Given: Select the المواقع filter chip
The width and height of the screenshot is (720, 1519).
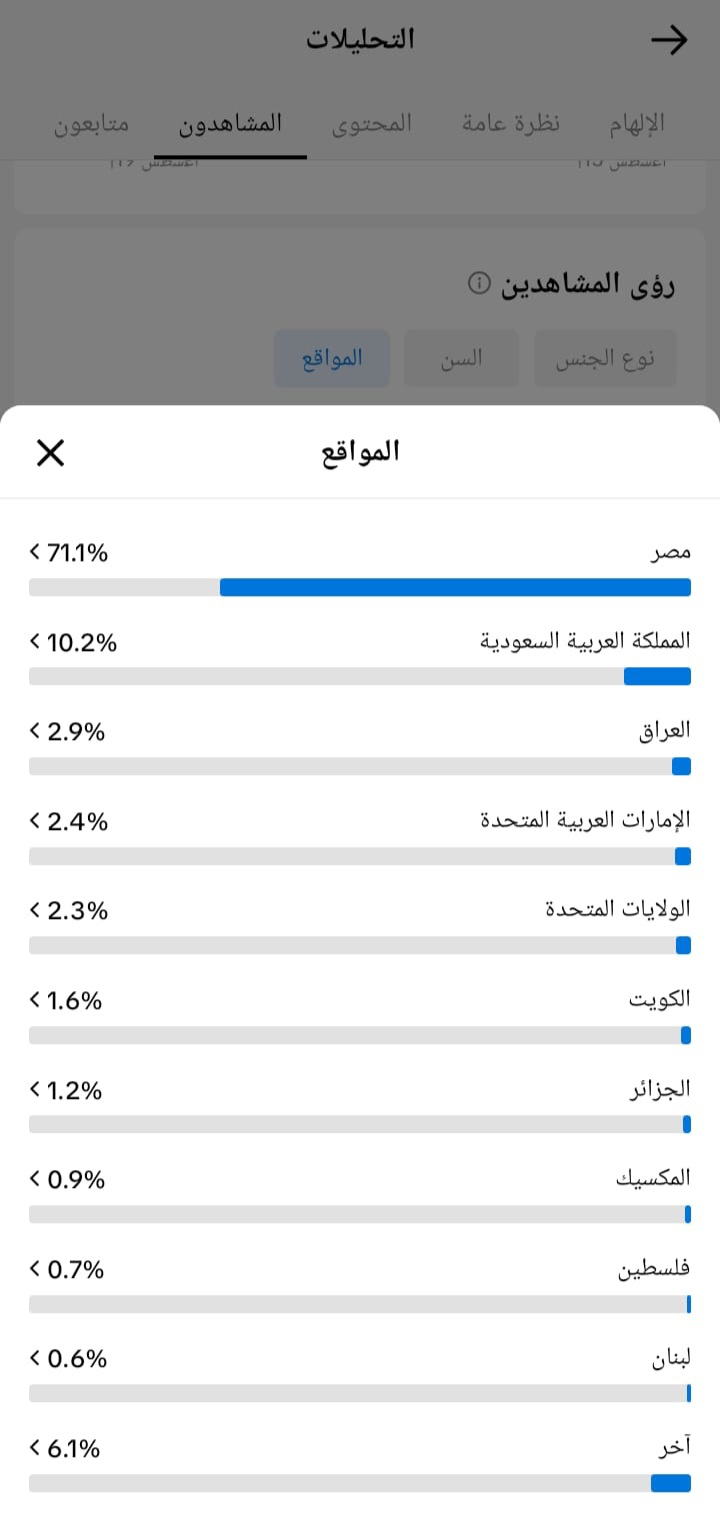Looking at the screenshot, I should coord(332,358).
